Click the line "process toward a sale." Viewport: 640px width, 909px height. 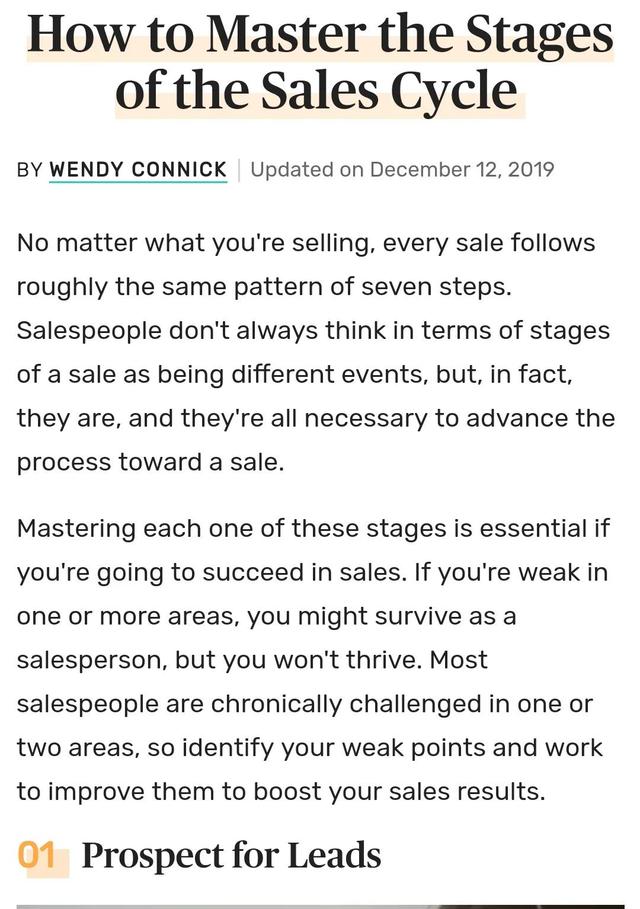pyautogui.click(x=150, y=463)
